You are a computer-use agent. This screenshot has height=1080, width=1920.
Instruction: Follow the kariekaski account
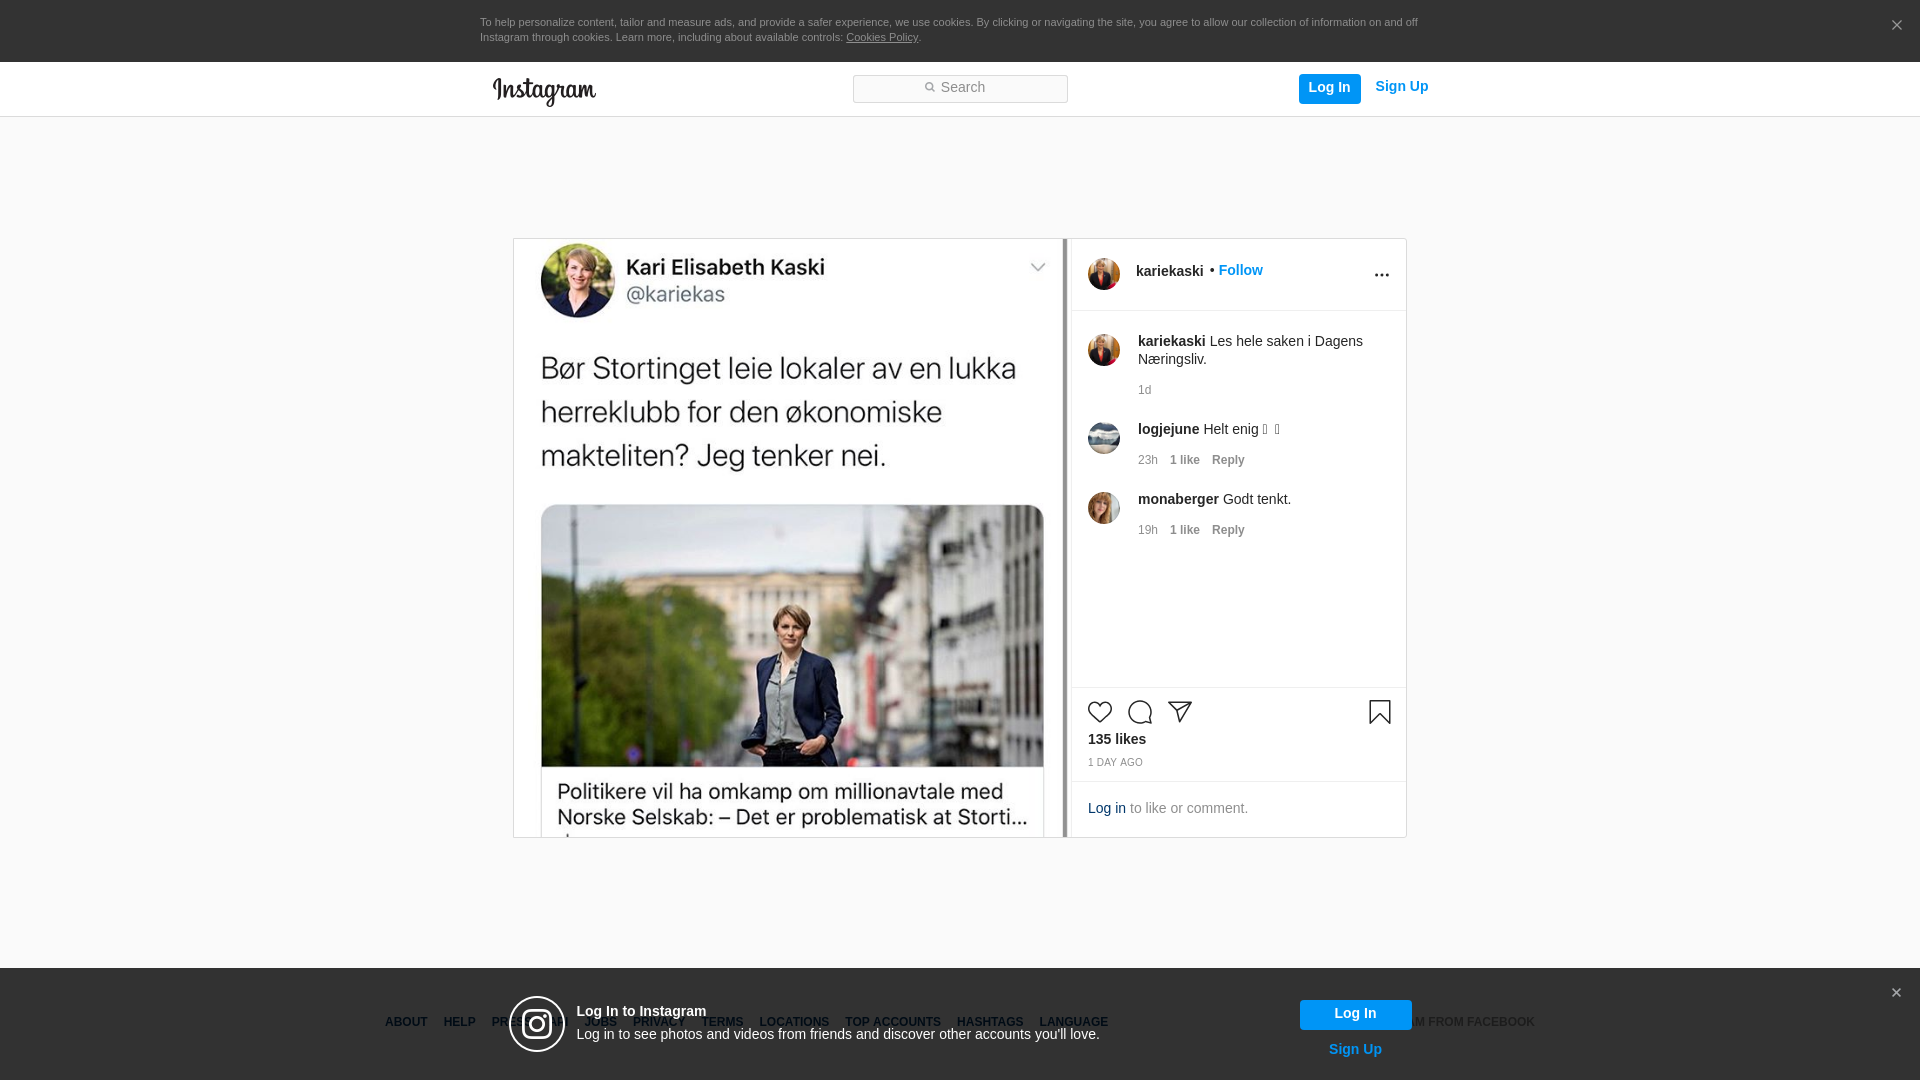coord(1240,271)
